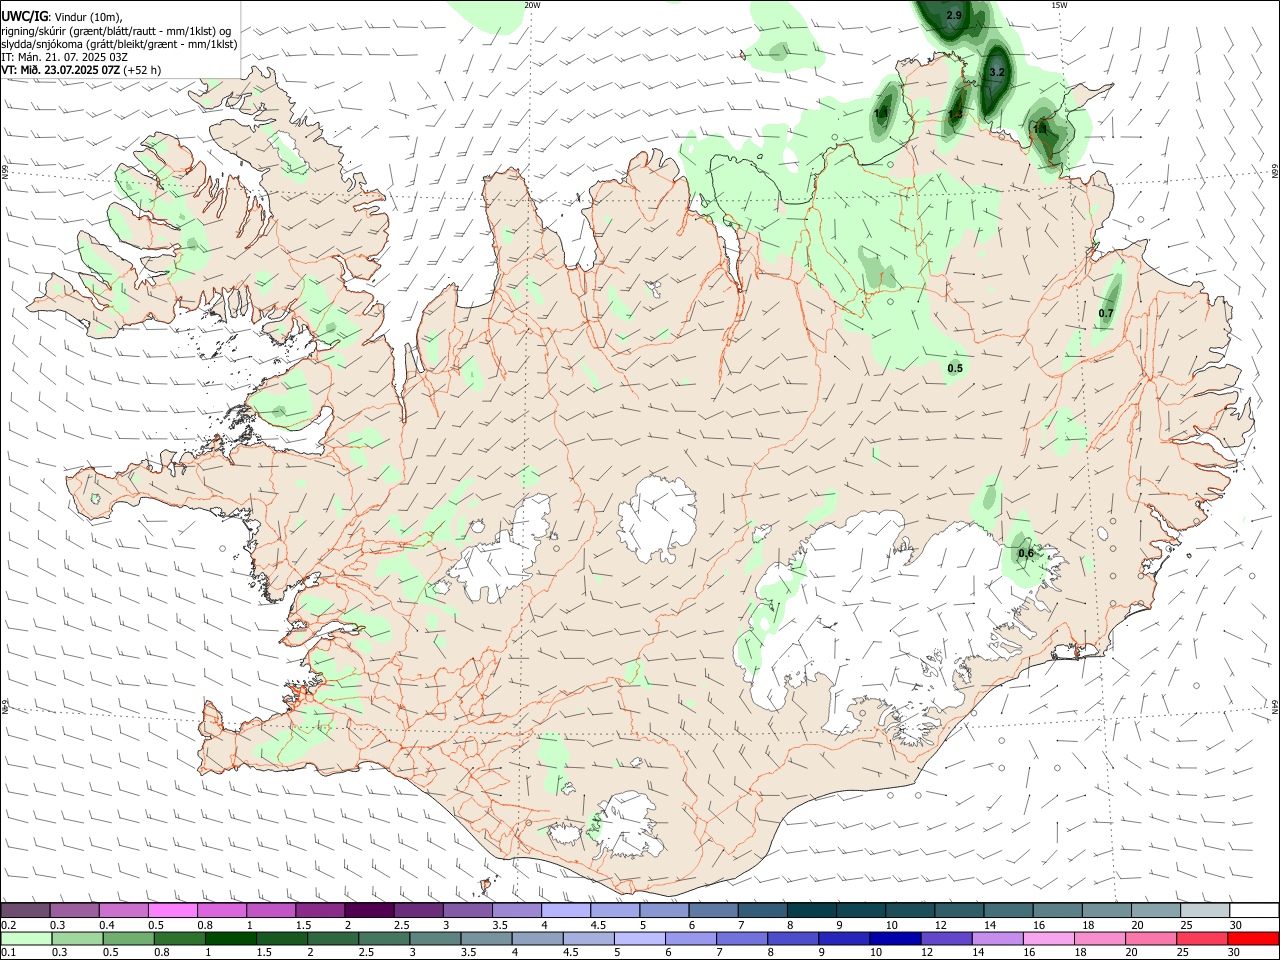The image size is (1280, 960).
Task: Click the UWC/IG Vindur (10m) title
Action: coord(62,16)
